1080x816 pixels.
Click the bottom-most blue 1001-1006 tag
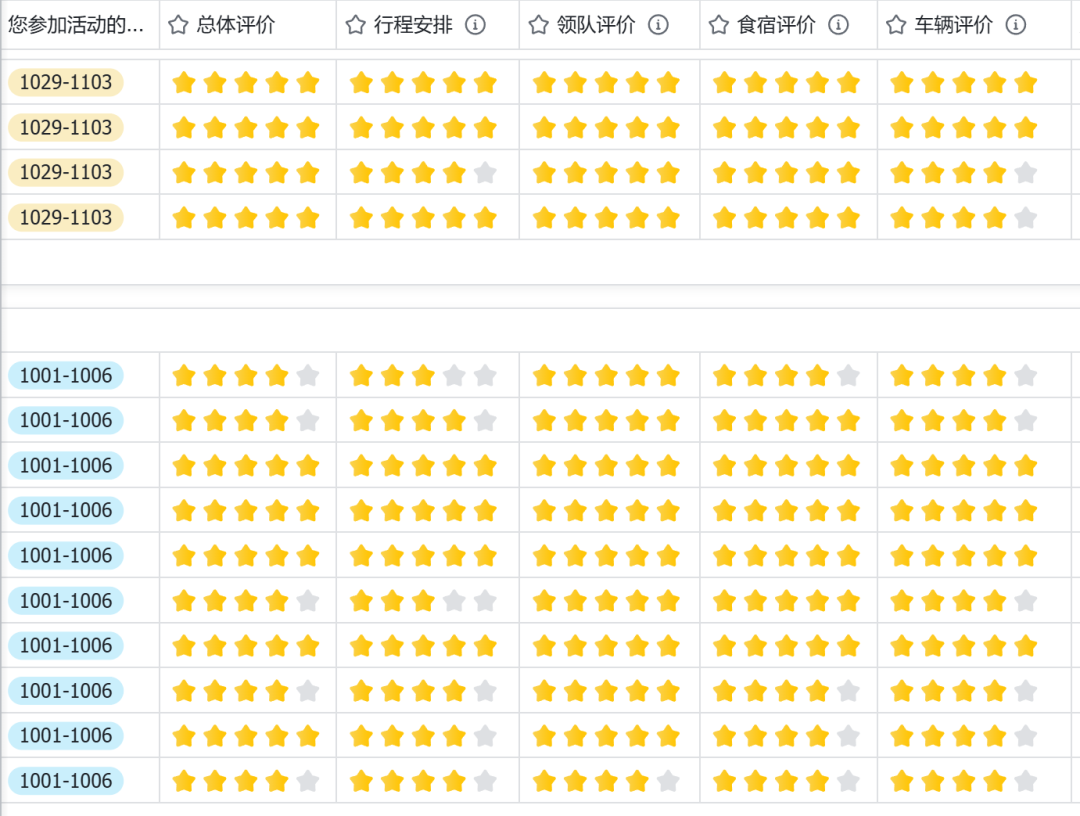click(x=66, y=781)
